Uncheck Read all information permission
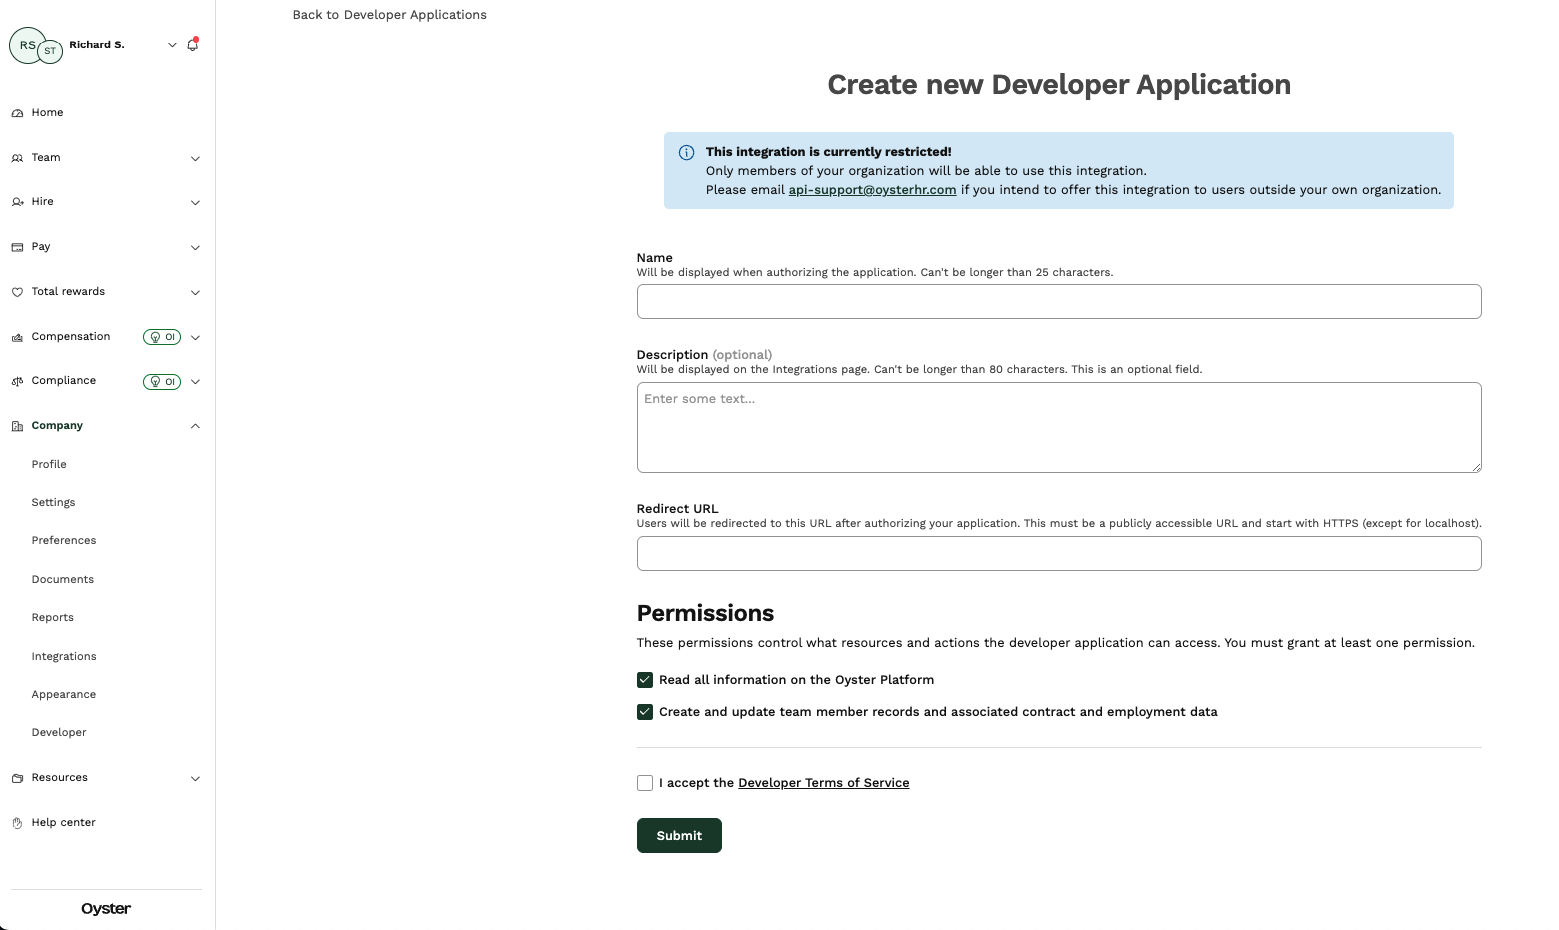Image resolution: width=1559 pixels, height=930 pixels. click(x=644, y=680)
